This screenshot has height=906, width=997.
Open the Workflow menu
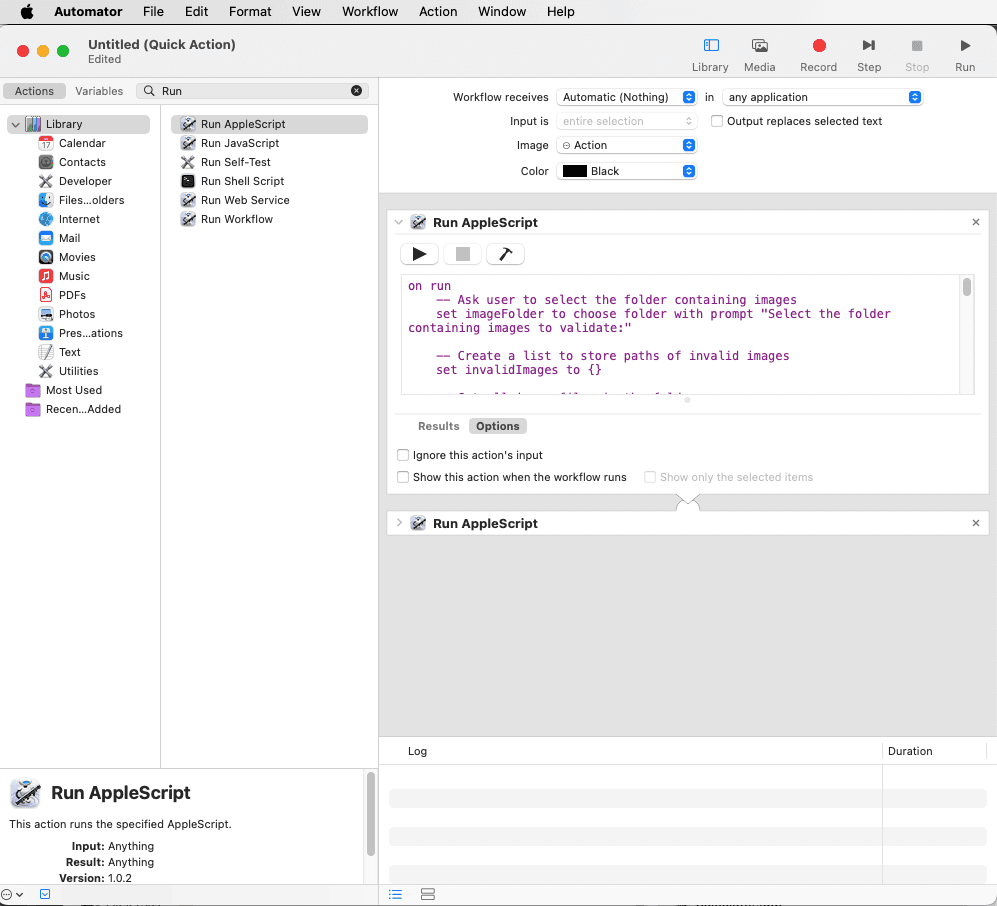coord(370,11)
